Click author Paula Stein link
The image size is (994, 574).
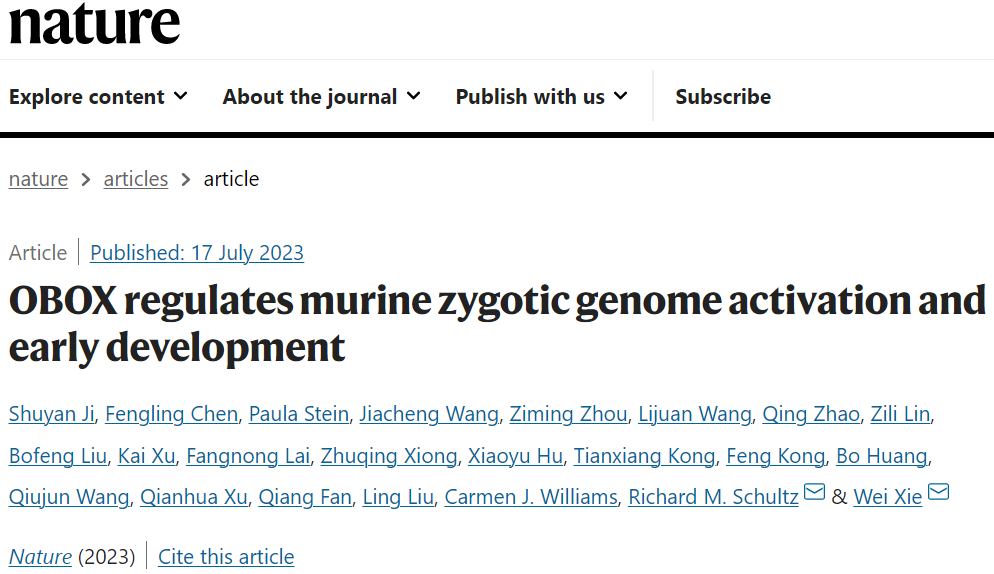(x=298, y=414)
